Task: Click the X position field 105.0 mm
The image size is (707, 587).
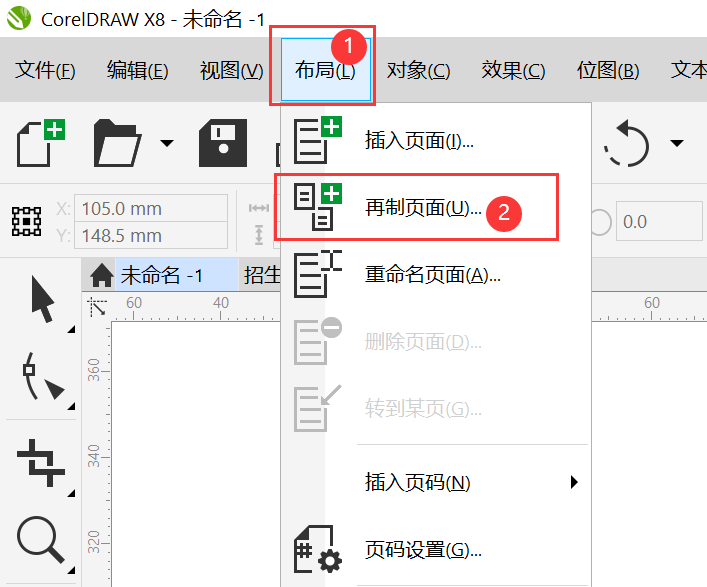Action: [151, 208]
